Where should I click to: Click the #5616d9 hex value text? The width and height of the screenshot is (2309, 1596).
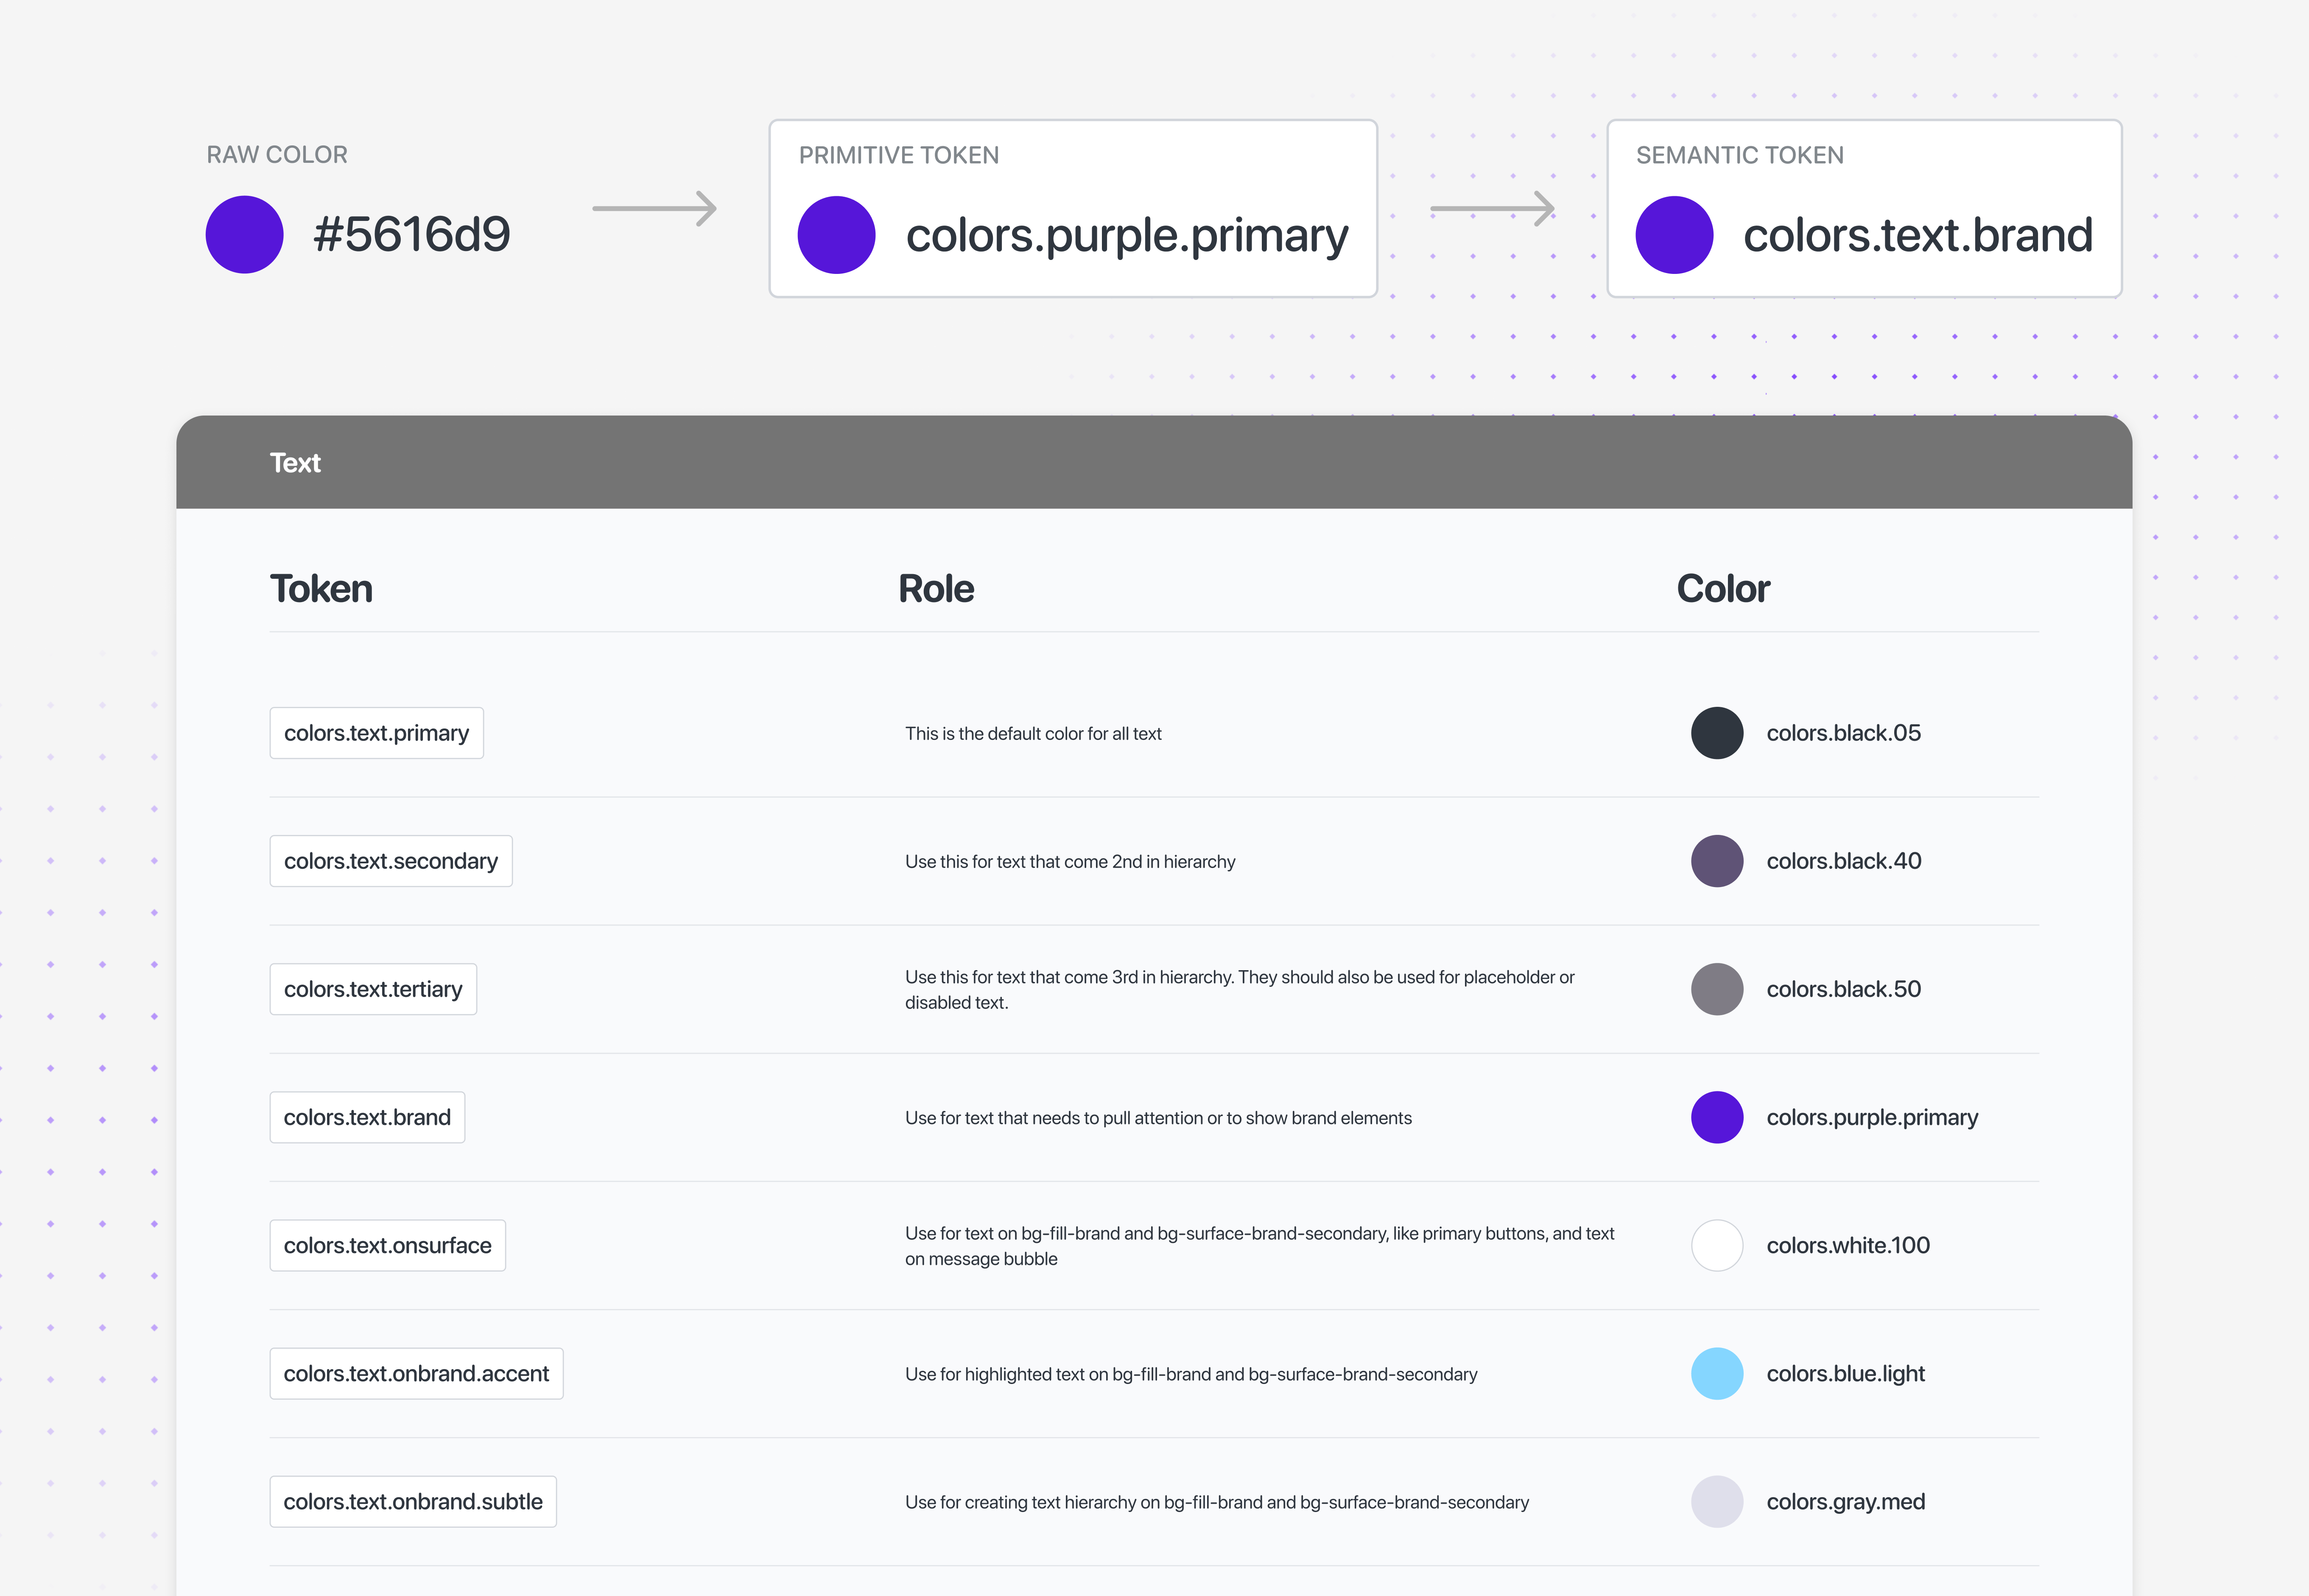pyautogui.click(x=412, y=234)
